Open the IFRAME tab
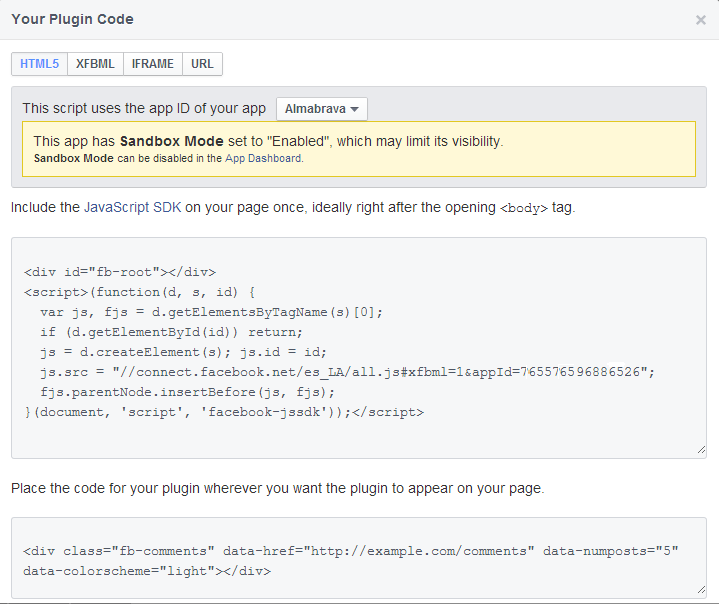The height and width of the screenshot is (604, 719). pos(153,64)
